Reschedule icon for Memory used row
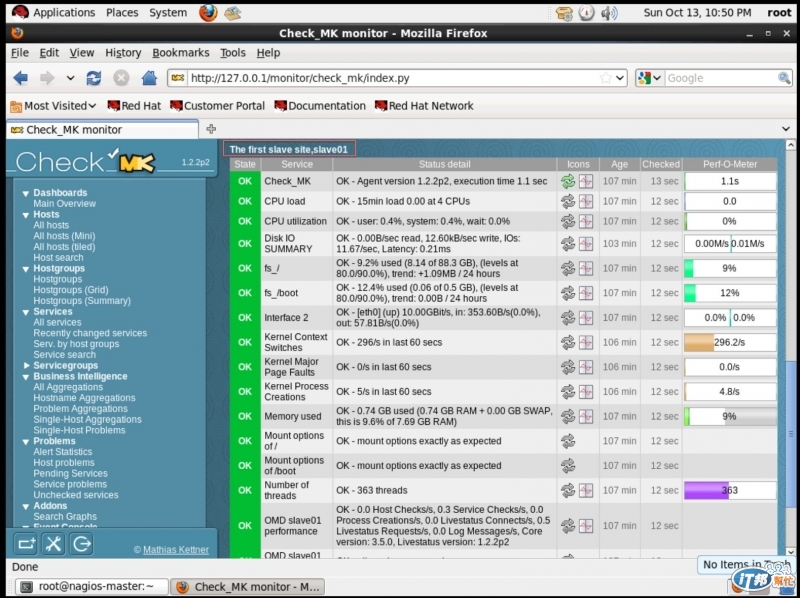Image resolution: width=800 pixels, height=598 pixels. click(568, 416)
